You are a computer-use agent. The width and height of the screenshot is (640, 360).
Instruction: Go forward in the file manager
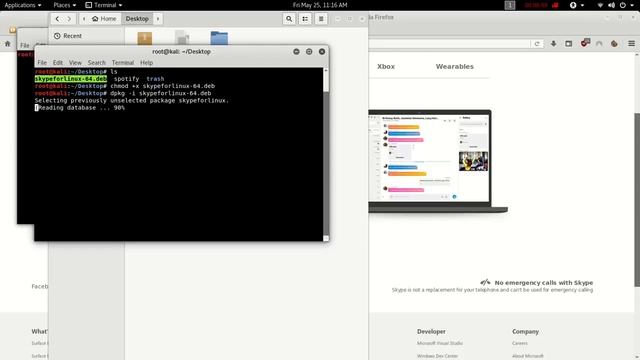[69, 19]
